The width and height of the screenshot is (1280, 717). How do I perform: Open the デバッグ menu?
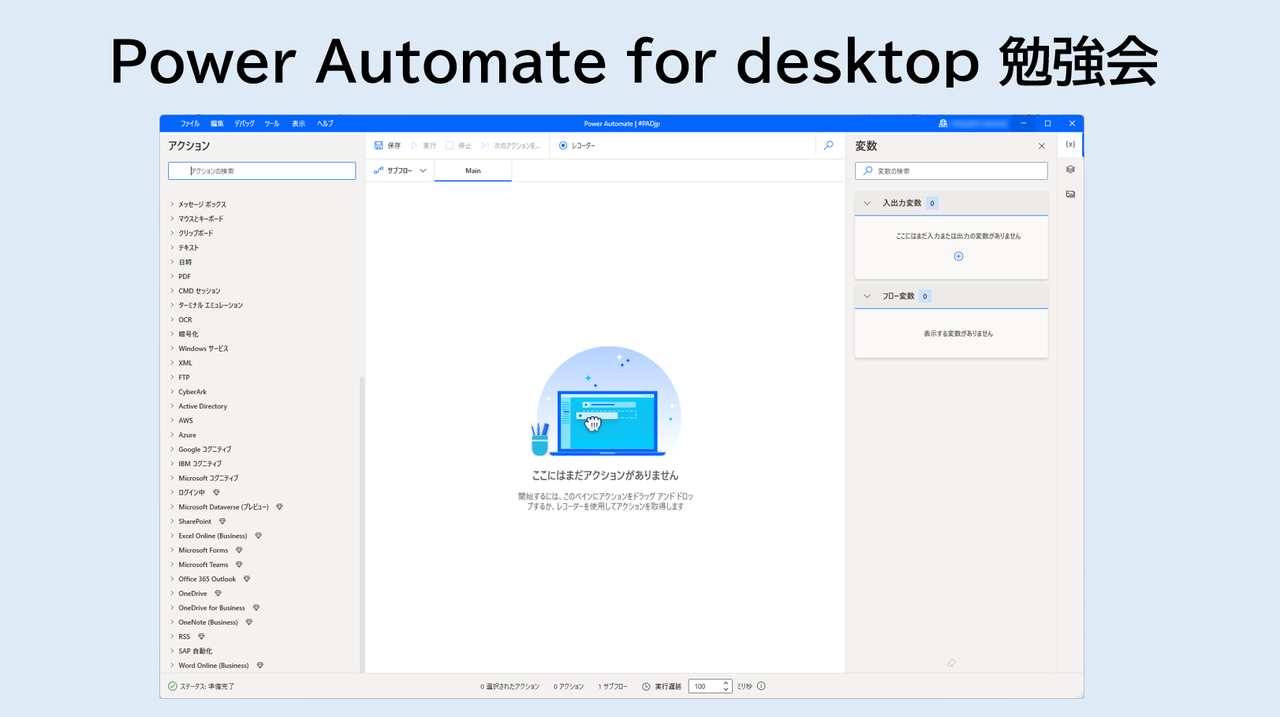pyautogui.click(x=243, y=123)
